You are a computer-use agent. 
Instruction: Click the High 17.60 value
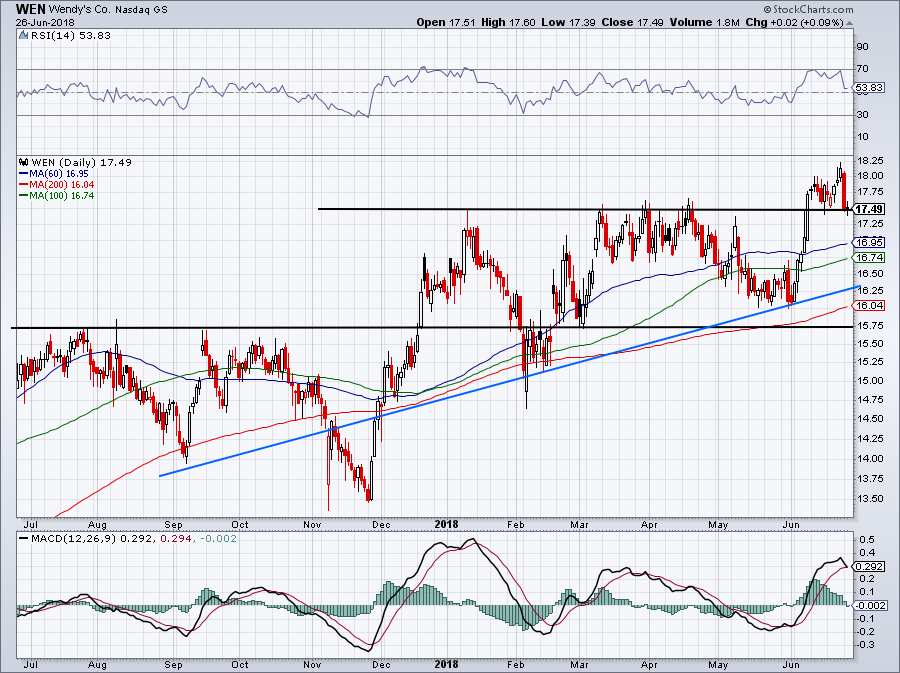pos(508,22)
